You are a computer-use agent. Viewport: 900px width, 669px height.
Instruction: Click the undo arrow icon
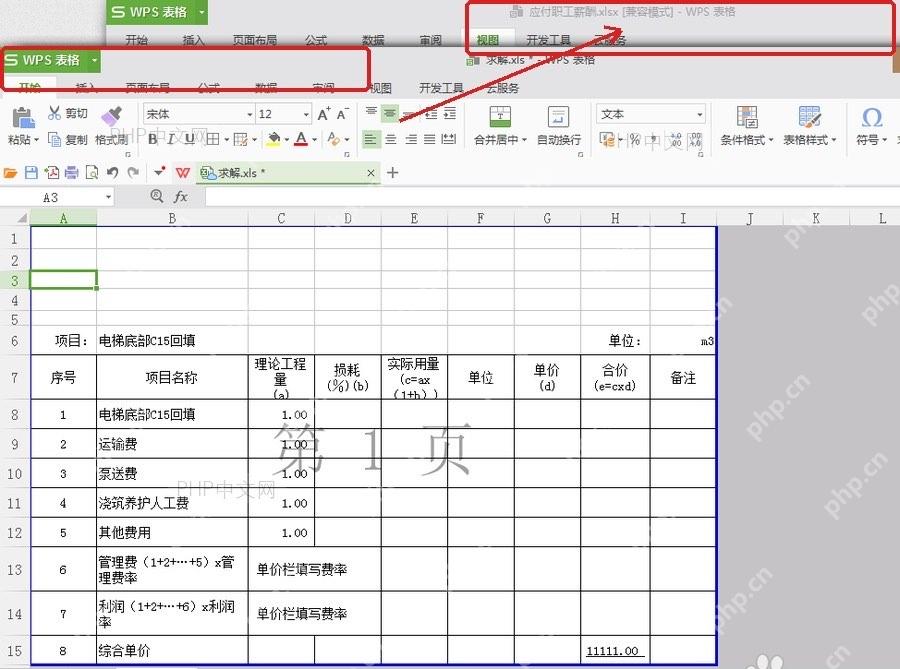point(112,173)
